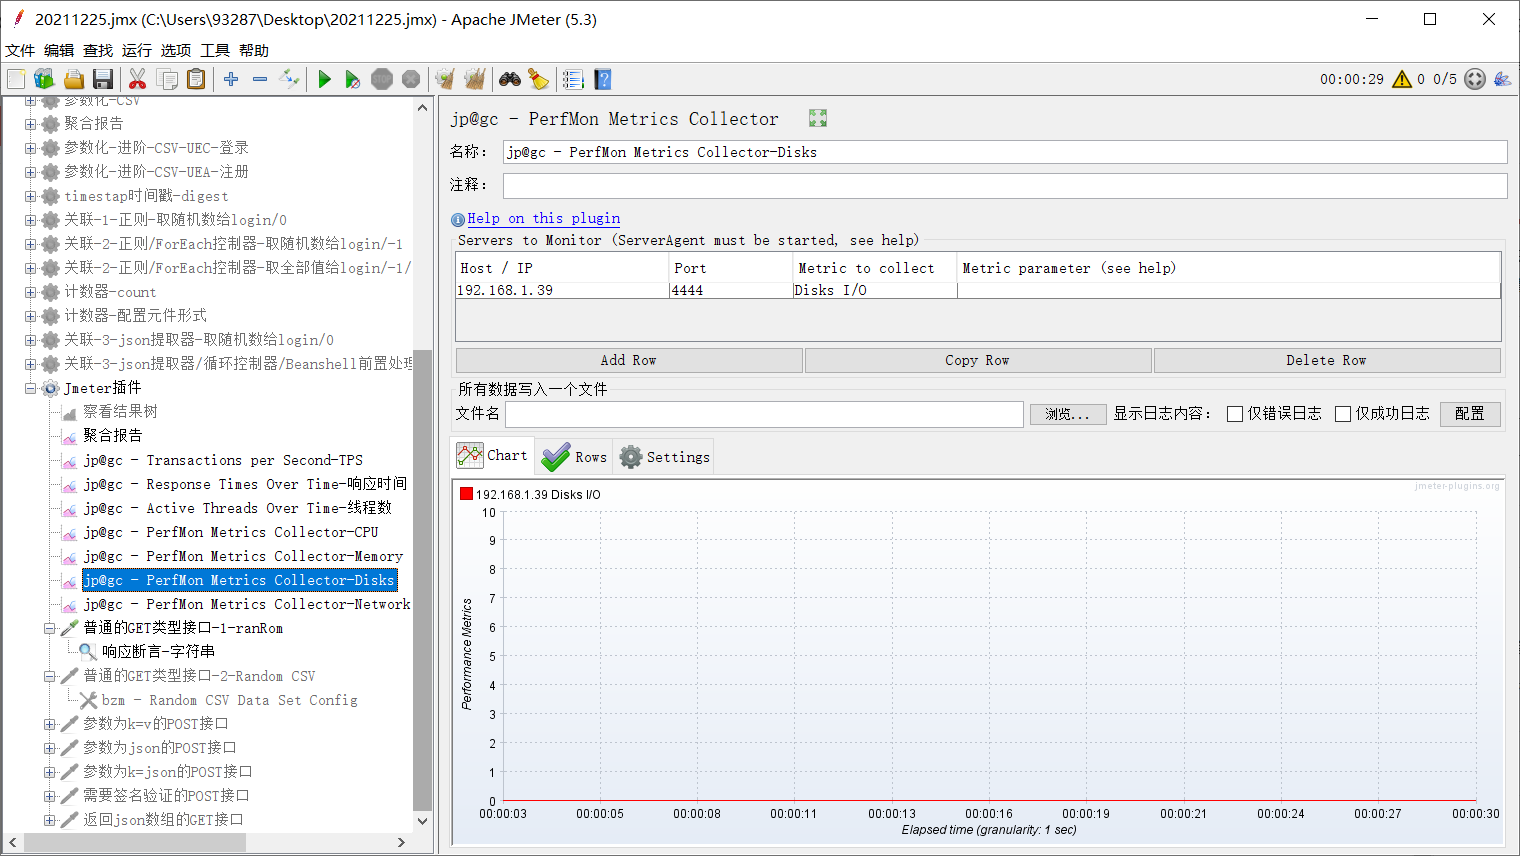Click the Shutdown gray X icon
The image size is (1520, 856).
point(411,79)
